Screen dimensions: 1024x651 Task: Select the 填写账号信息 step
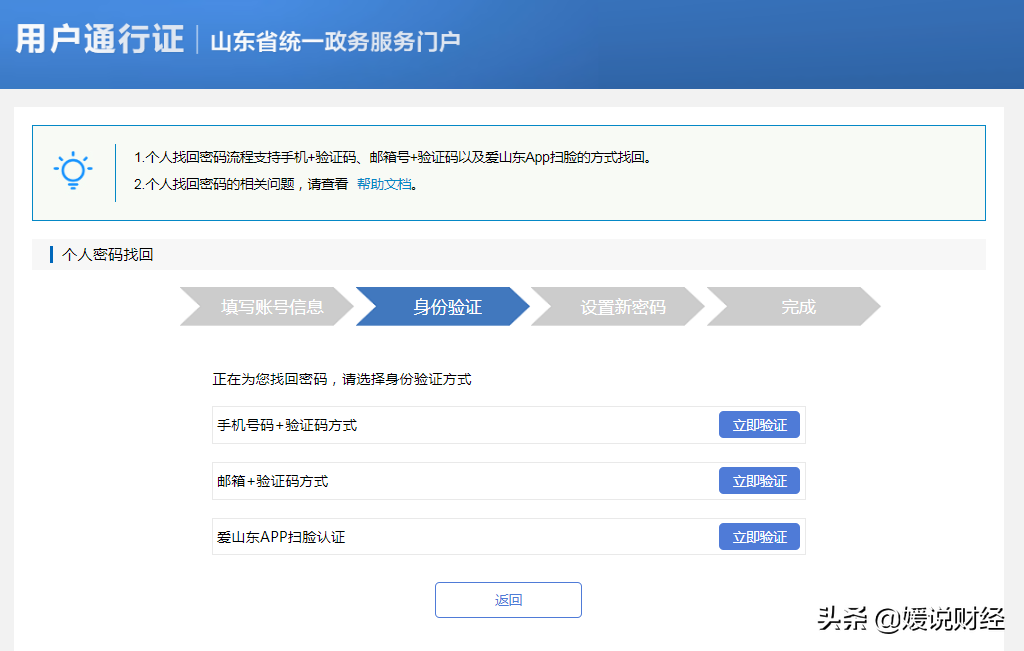266,306
